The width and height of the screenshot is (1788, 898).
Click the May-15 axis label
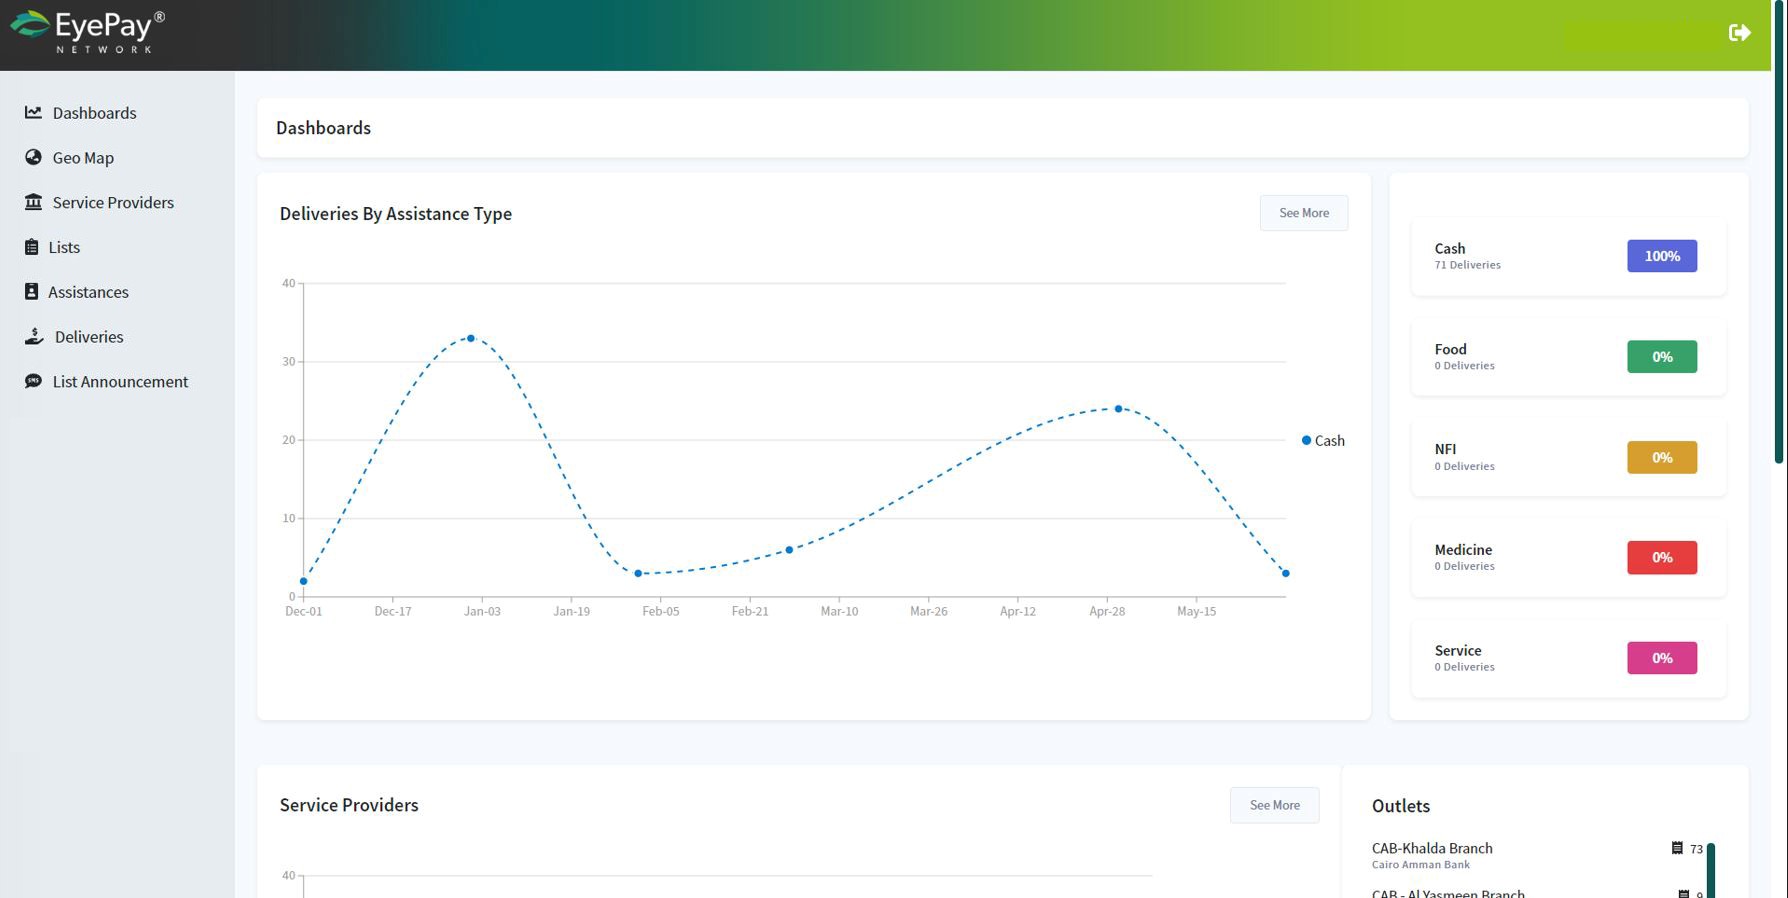(x=1196, y=611)
